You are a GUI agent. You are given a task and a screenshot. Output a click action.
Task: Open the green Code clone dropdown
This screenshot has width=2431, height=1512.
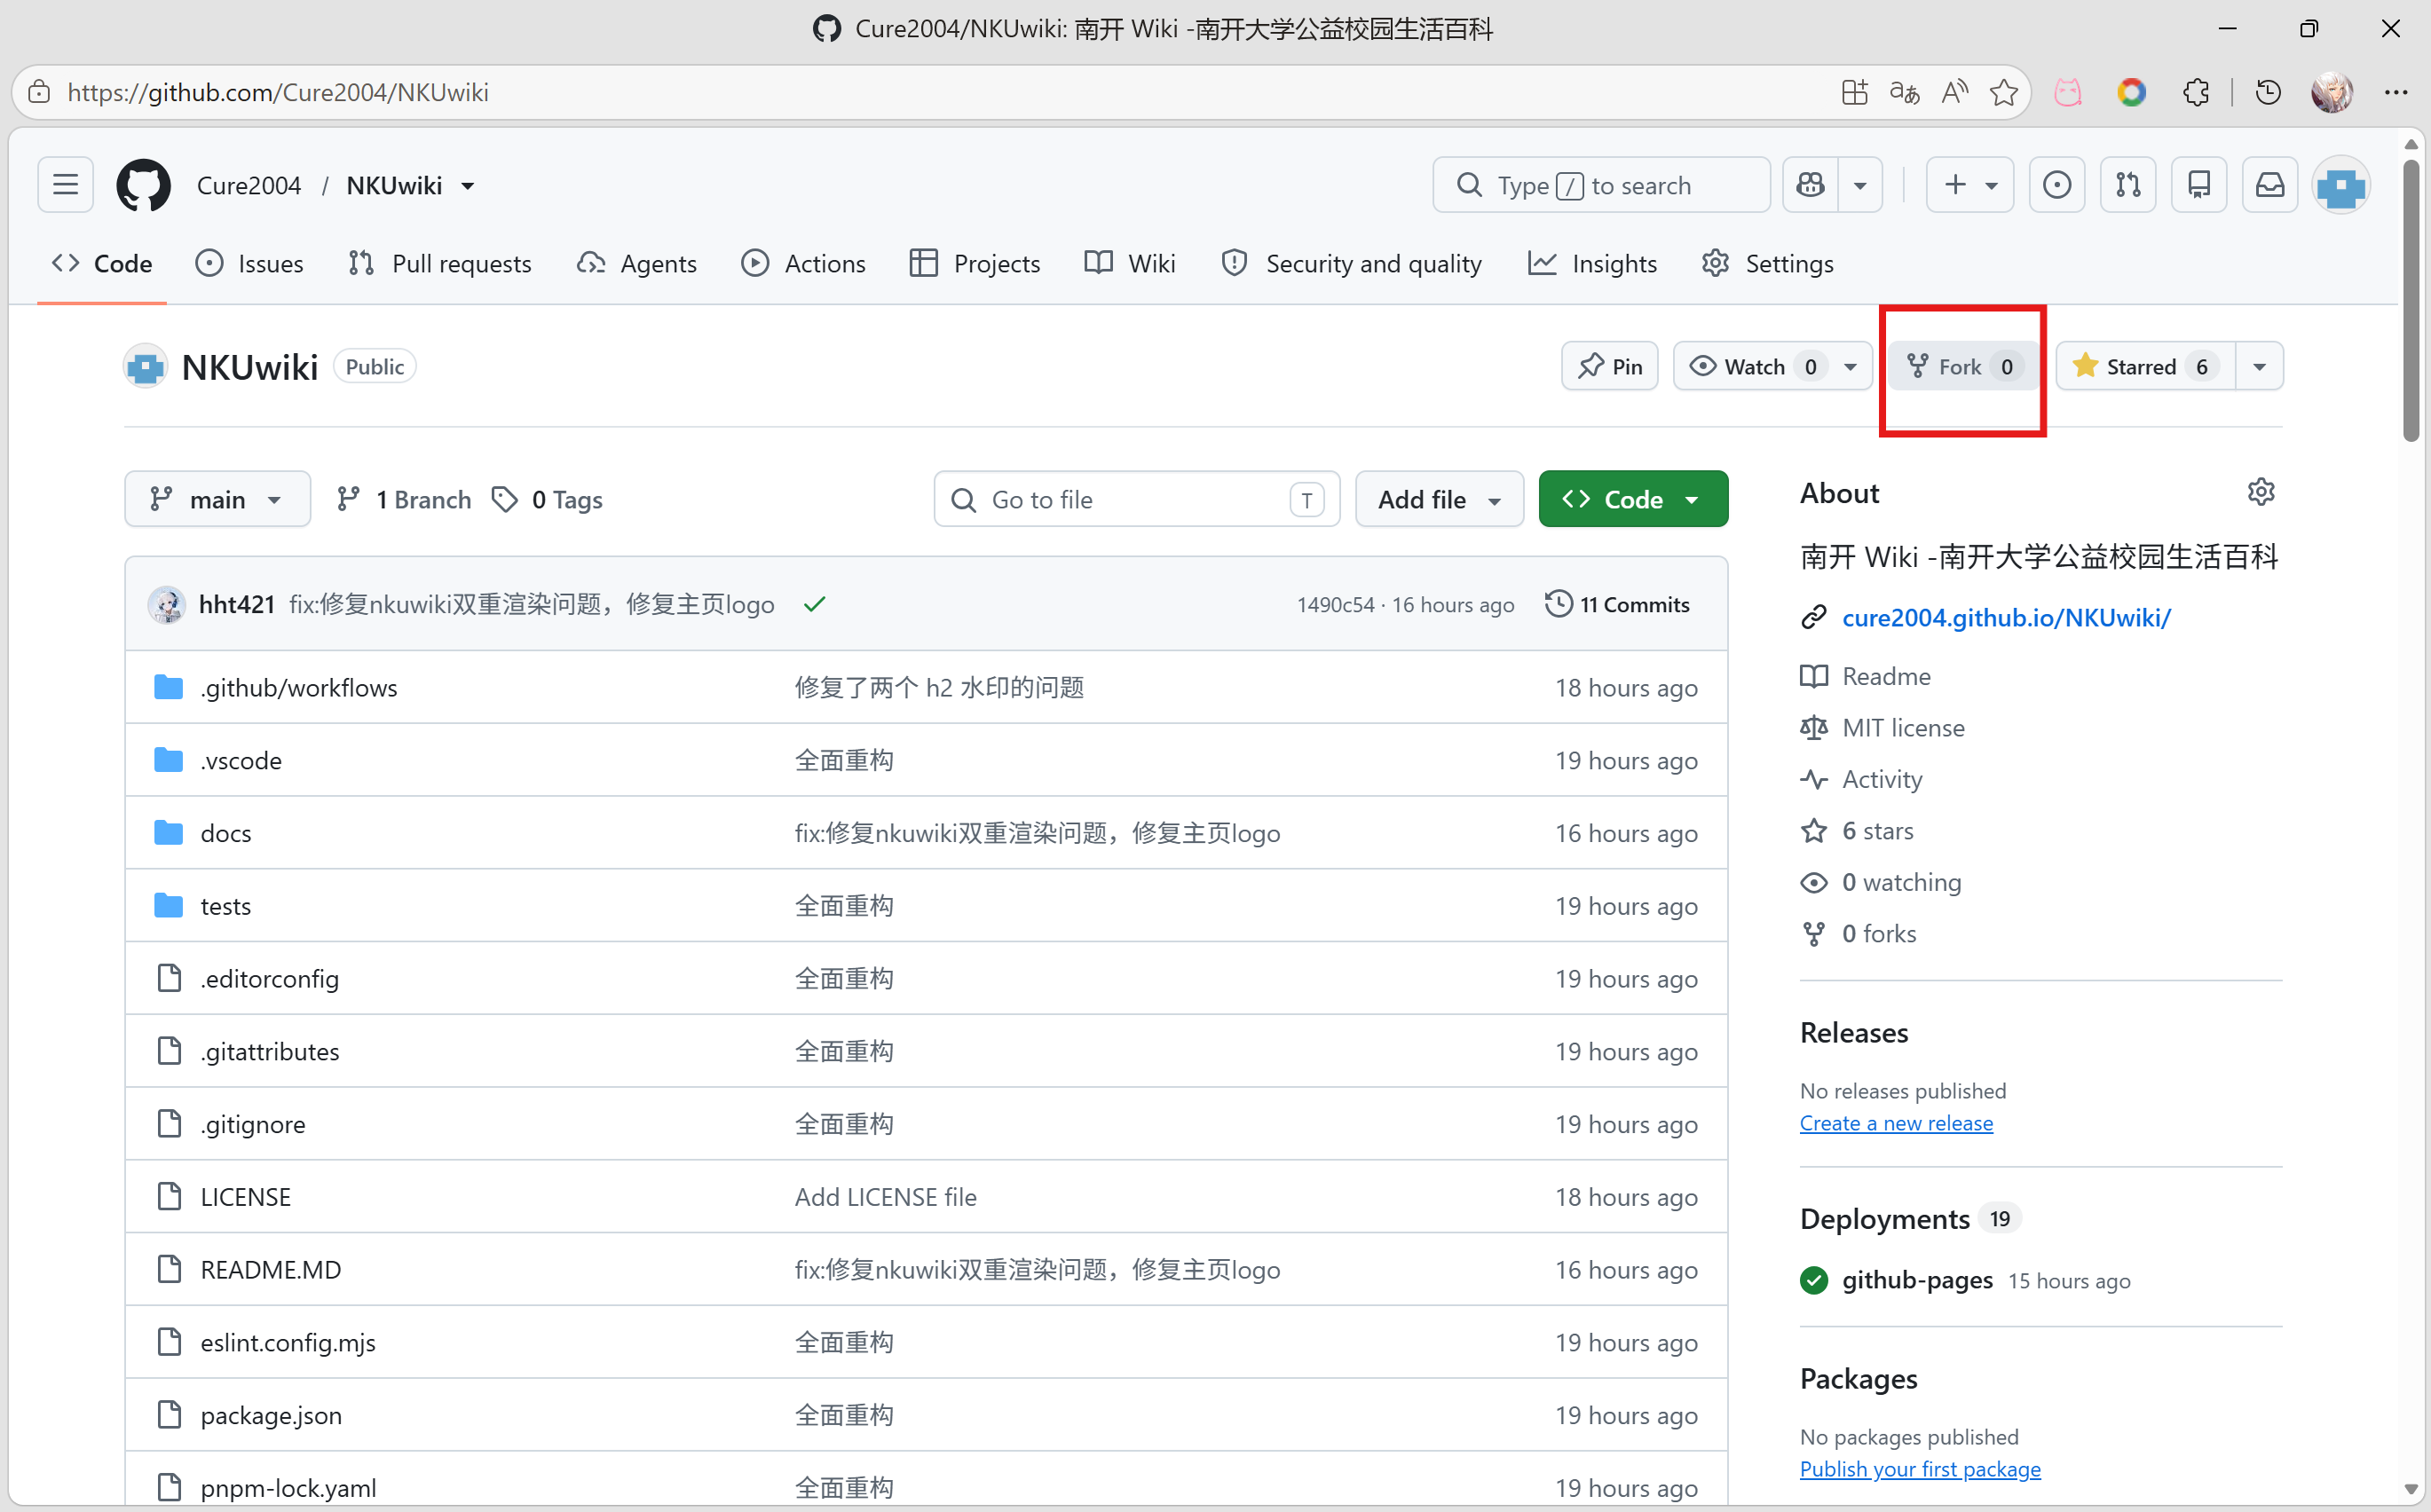pyautogui.click(x=1633, y=499)
